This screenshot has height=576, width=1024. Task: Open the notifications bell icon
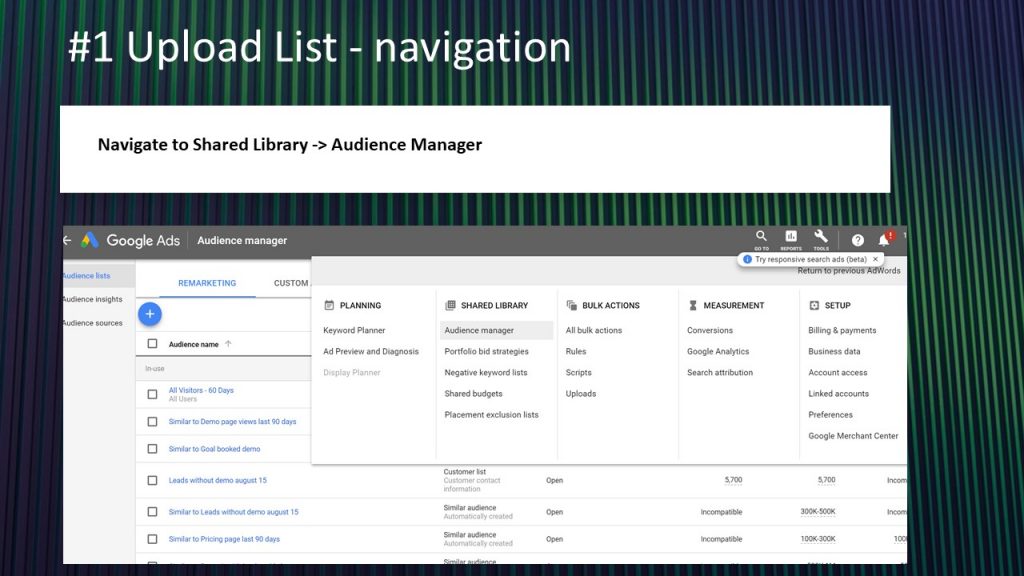pyautogui.click(x=884, y=240)
